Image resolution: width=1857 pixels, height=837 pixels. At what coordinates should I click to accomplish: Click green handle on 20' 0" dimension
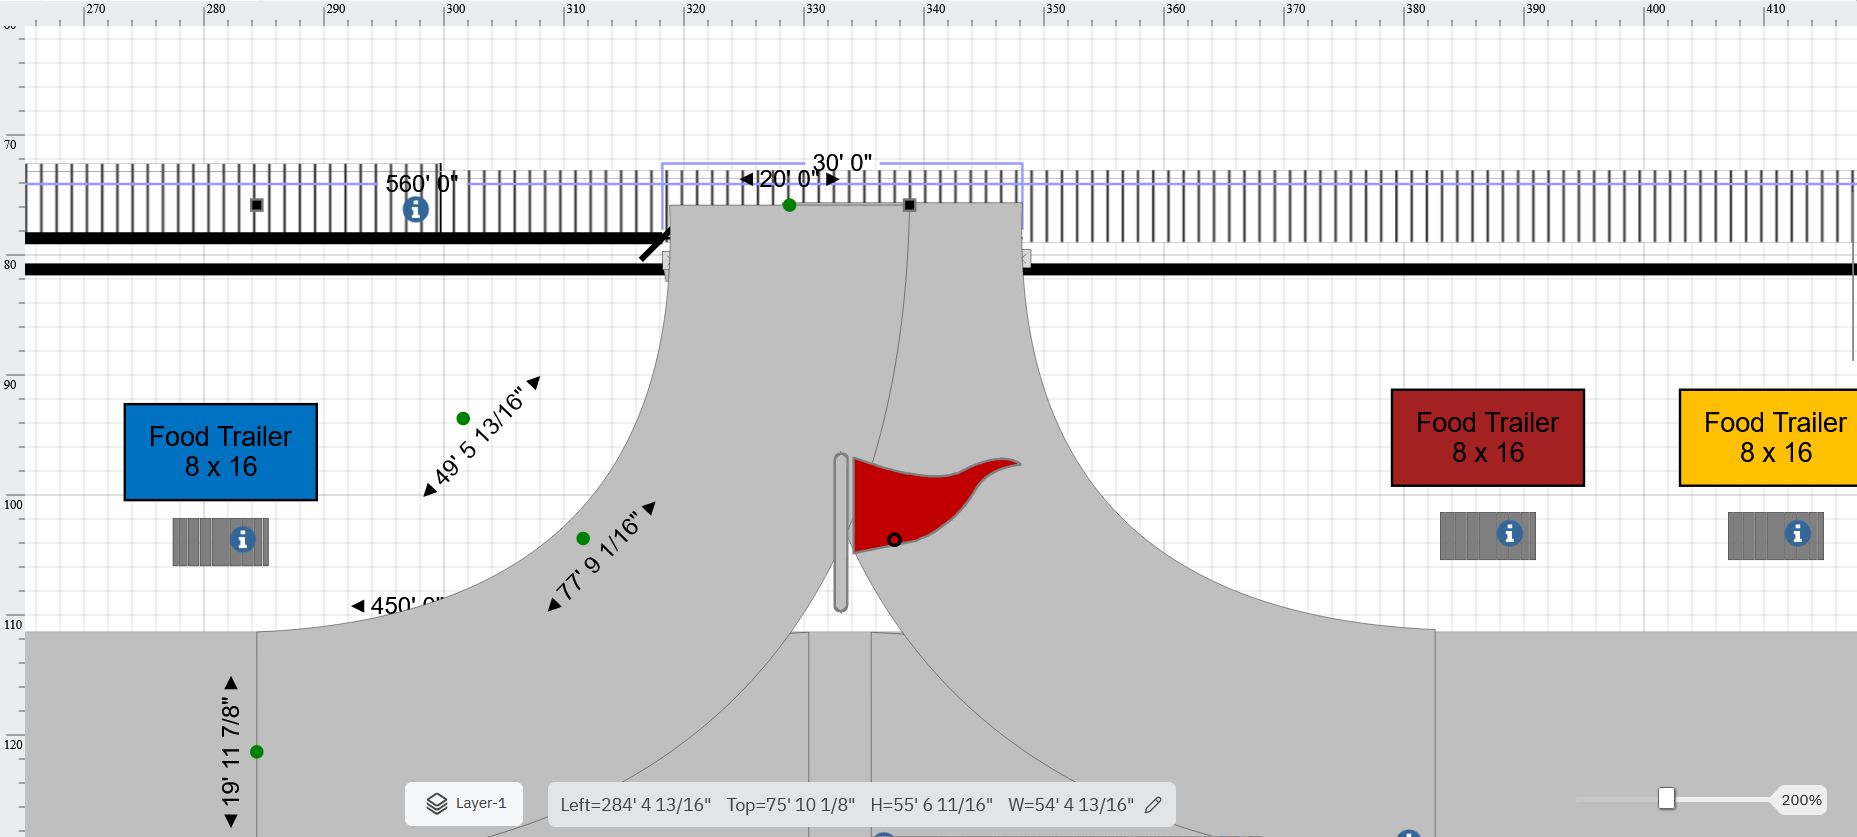tap(789, 205)
